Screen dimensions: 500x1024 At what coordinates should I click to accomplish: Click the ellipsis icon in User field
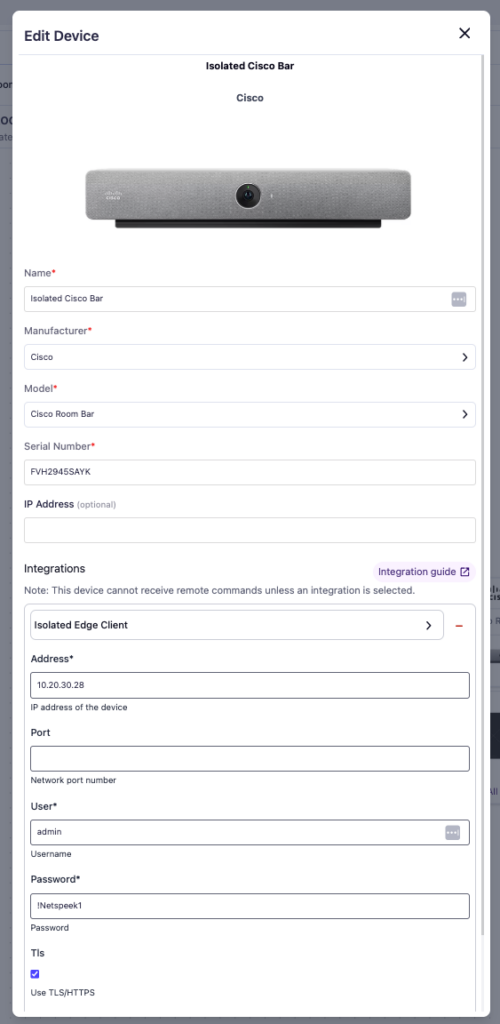452,832
